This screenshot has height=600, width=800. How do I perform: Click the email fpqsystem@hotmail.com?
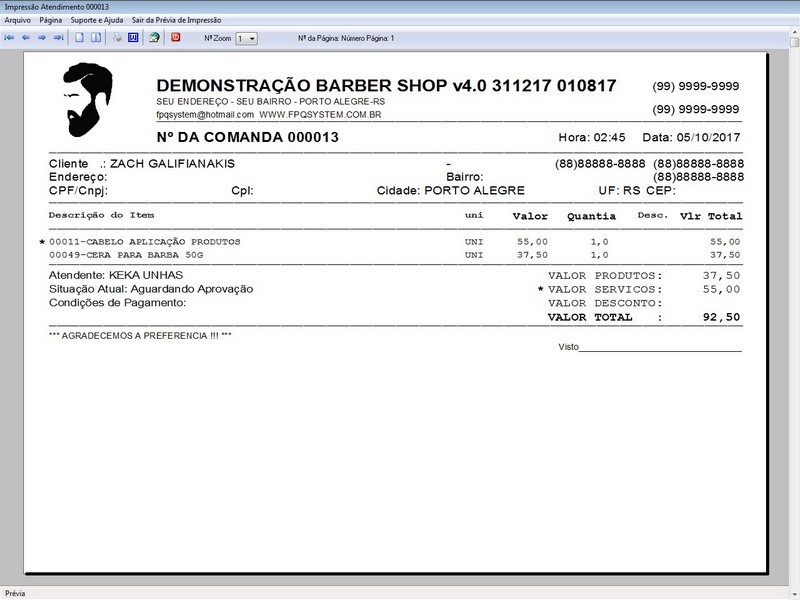(205, 115)
